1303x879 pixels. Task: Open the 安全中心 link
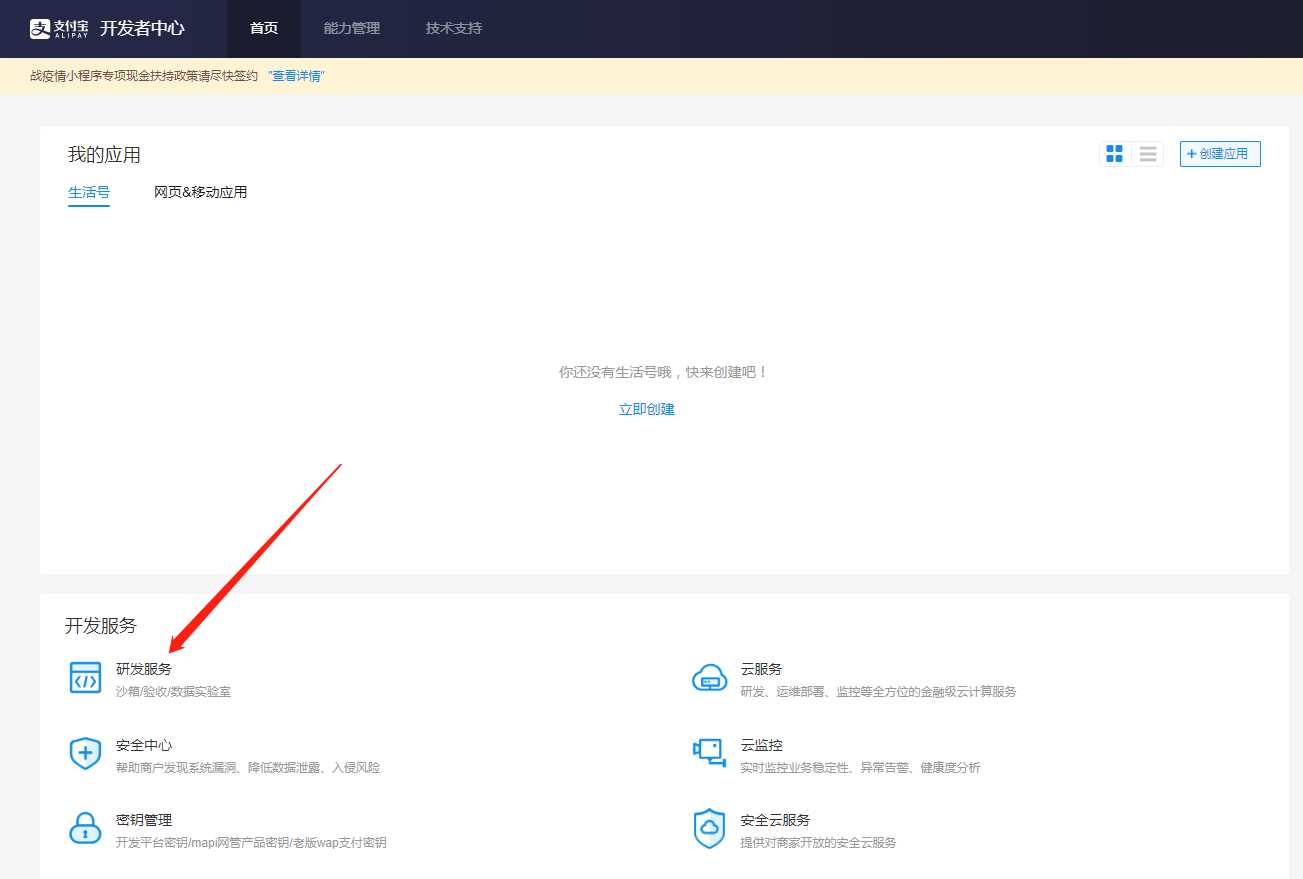144,745
